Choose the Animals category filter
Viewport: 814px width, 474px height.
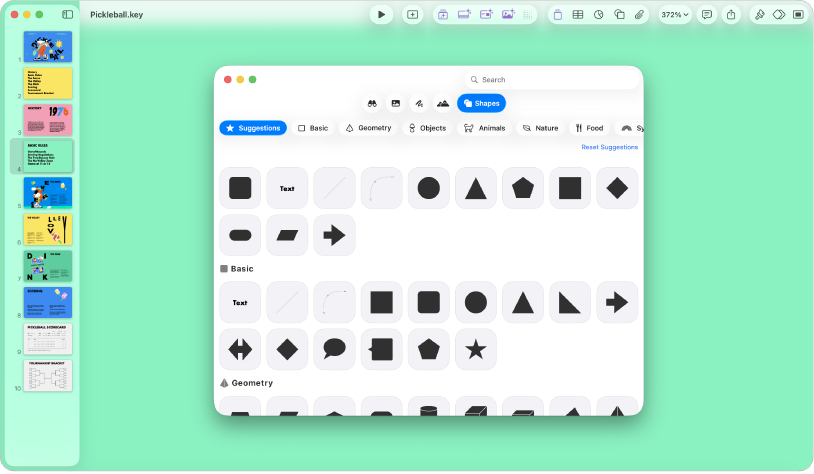click(484, 128)
